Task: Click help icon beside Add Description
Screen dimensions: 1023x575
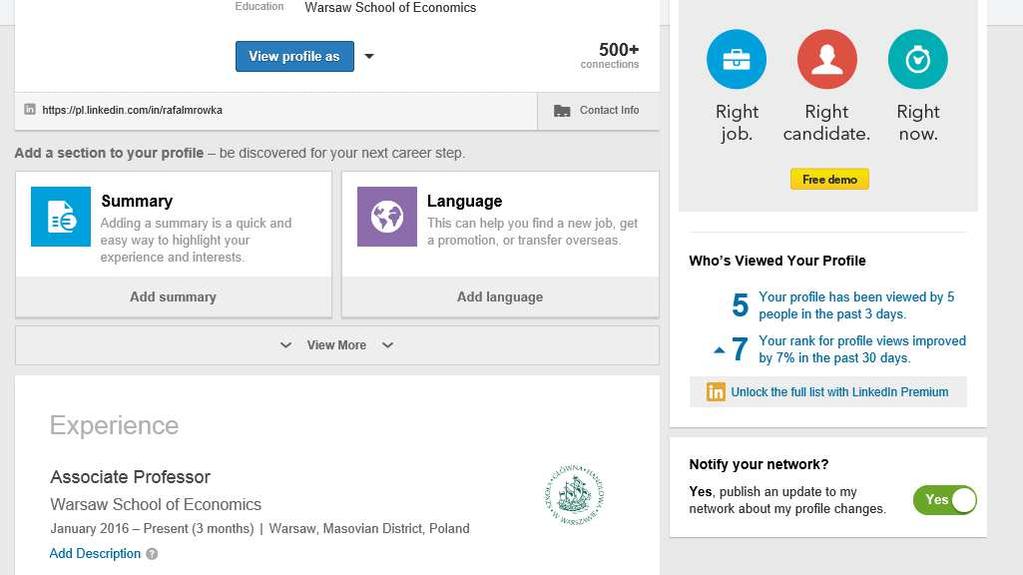Action: [x=152, y=554]
